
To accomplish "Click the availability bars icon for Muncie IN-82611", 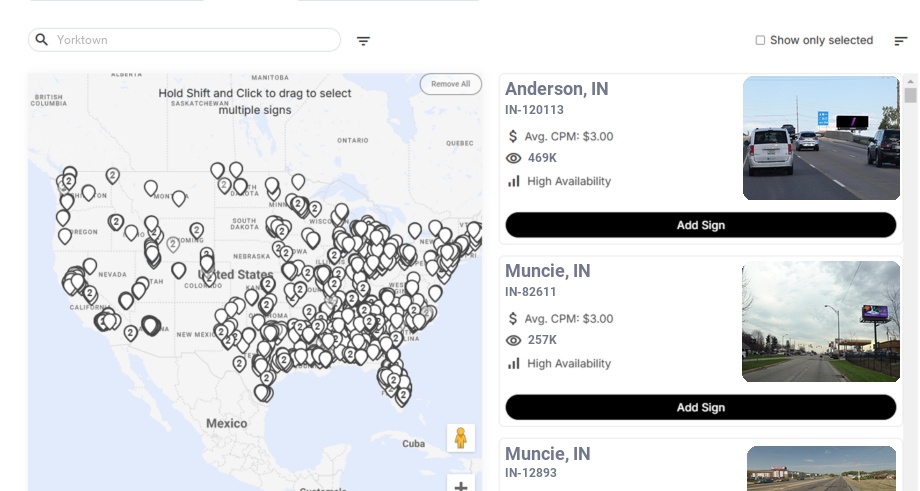I will click(514, 363).
